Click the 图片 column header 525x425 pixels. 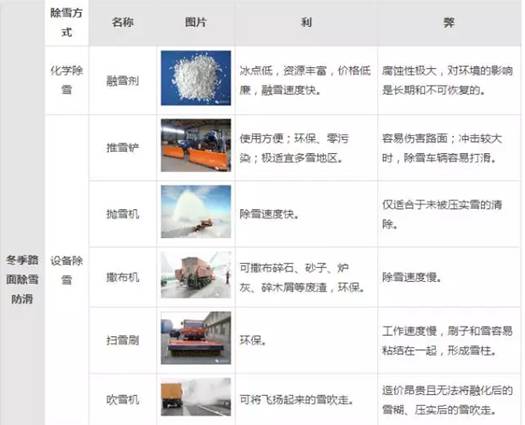[x=196, y=23]
